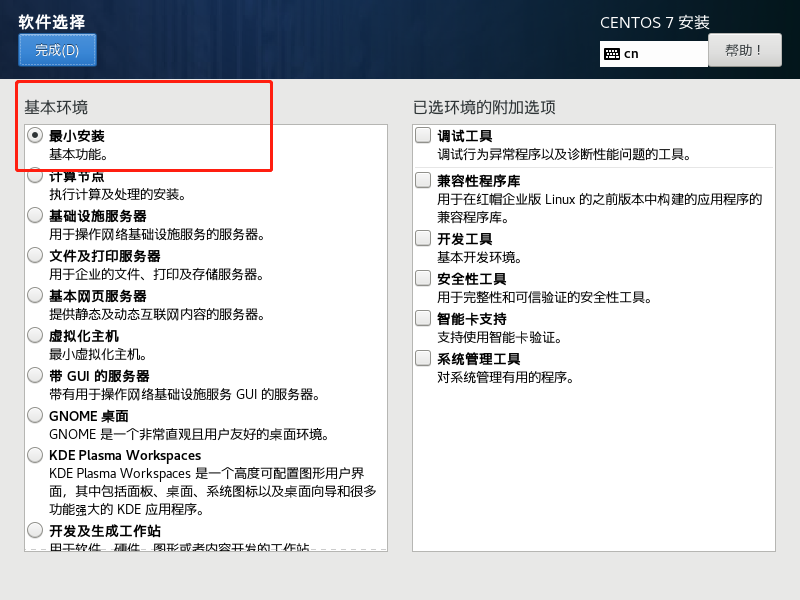Click the 对系统管理有用的程序。 description
Screen dimensions: 800x600
pos(506,378)
